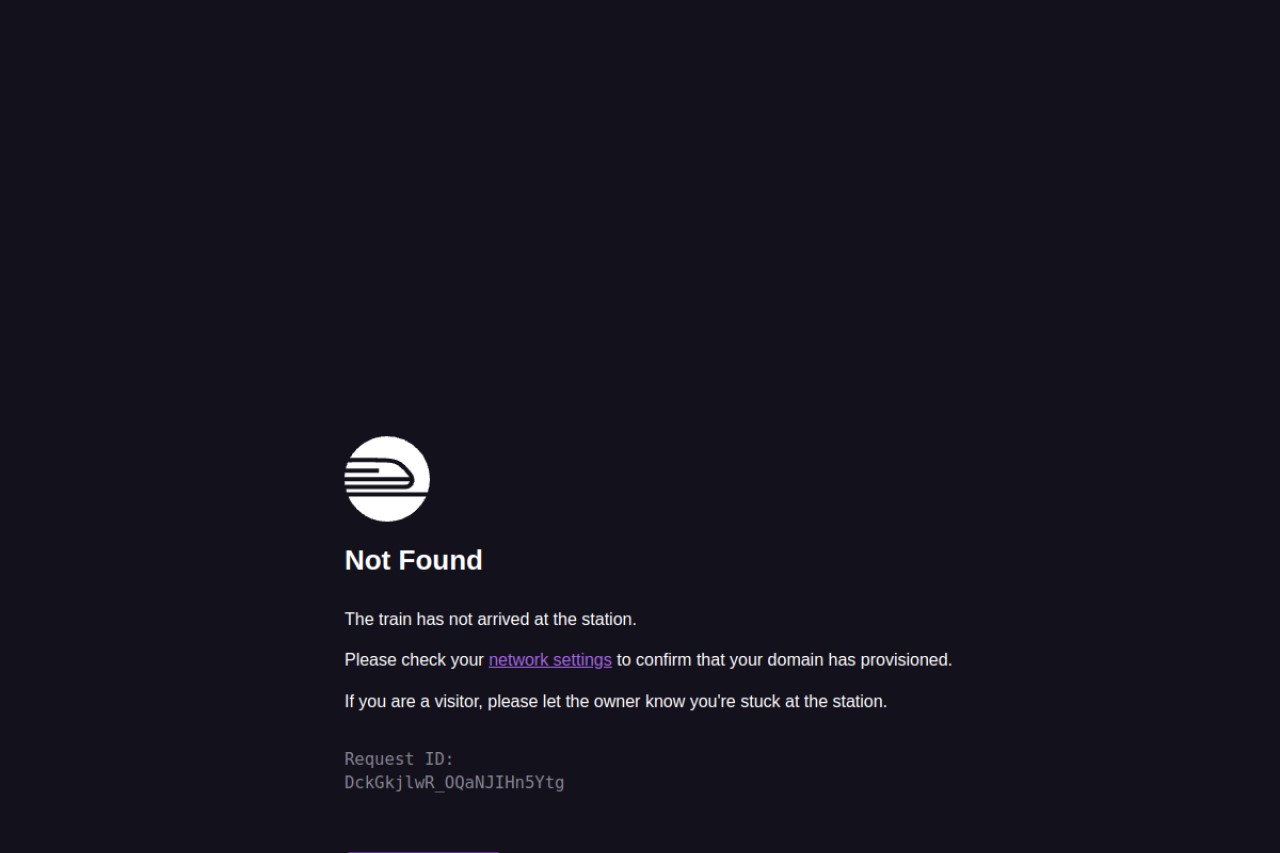
Task: Click the word 'train' in first sentence
Action: pos(395,619)
